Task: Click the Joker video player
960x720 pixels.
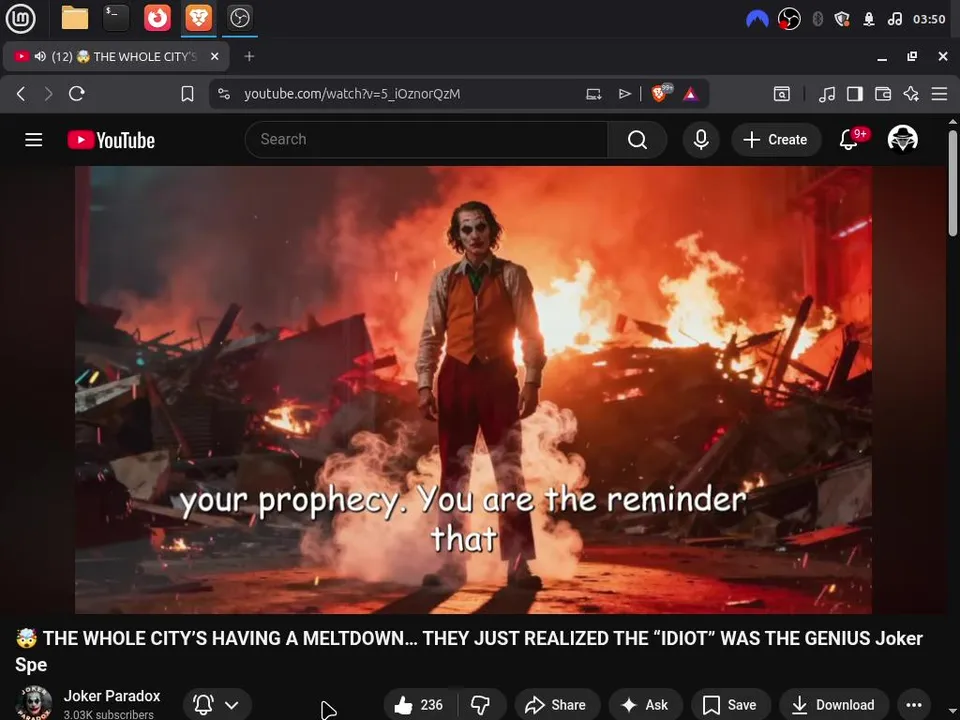Action: click(x=473, y=389)
